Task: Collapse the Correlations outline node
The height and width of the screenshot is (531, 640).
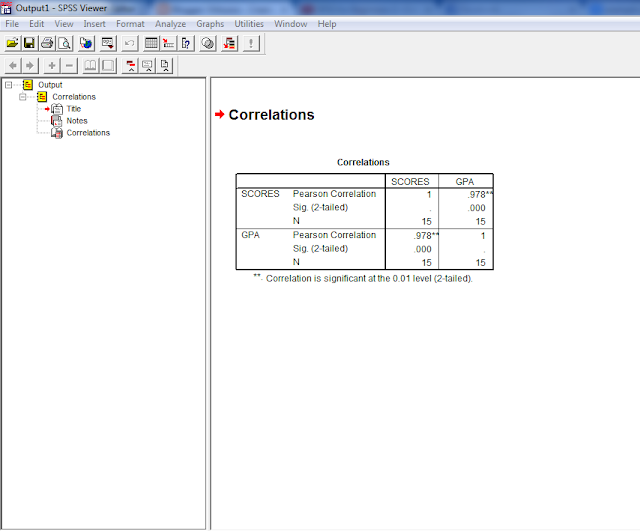Action: pos(23,97)
